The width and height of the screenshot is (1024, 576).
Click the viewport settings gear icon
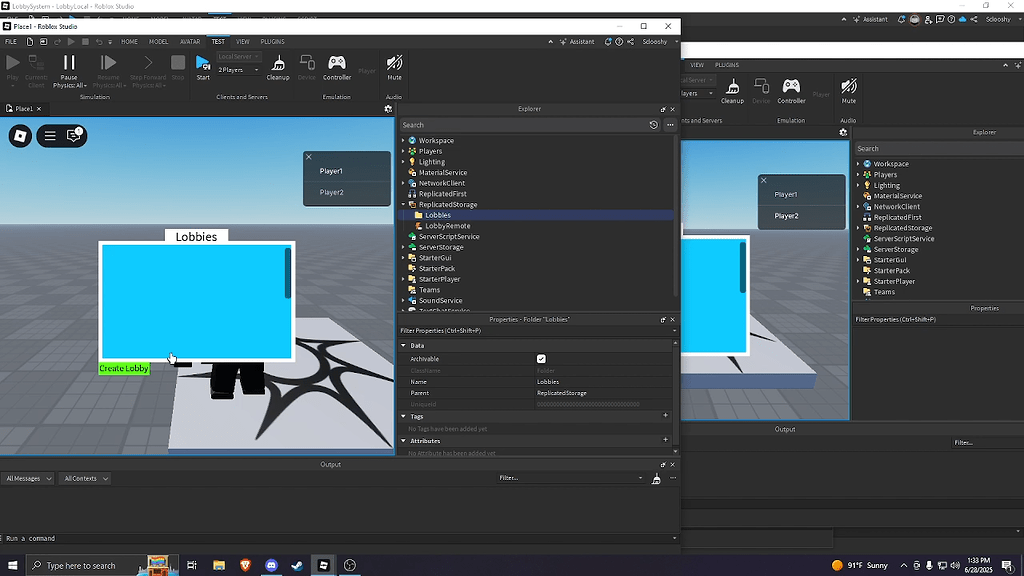point(388,109)
